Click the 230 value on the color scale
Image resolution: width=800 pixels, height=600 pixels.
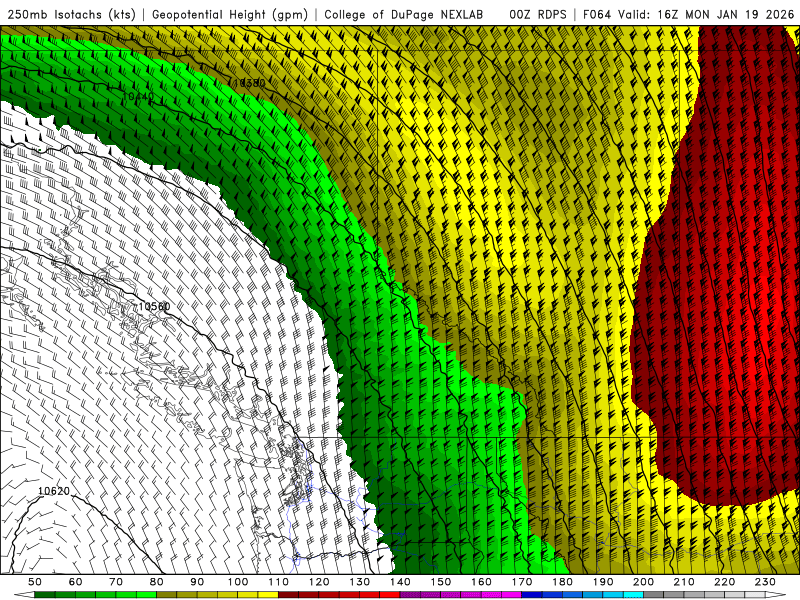[765, 582]
